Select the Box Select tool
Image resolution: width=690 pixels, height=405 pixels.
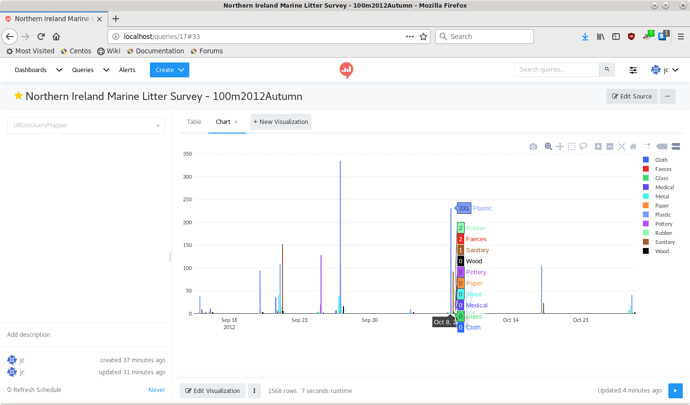point(572,147)
